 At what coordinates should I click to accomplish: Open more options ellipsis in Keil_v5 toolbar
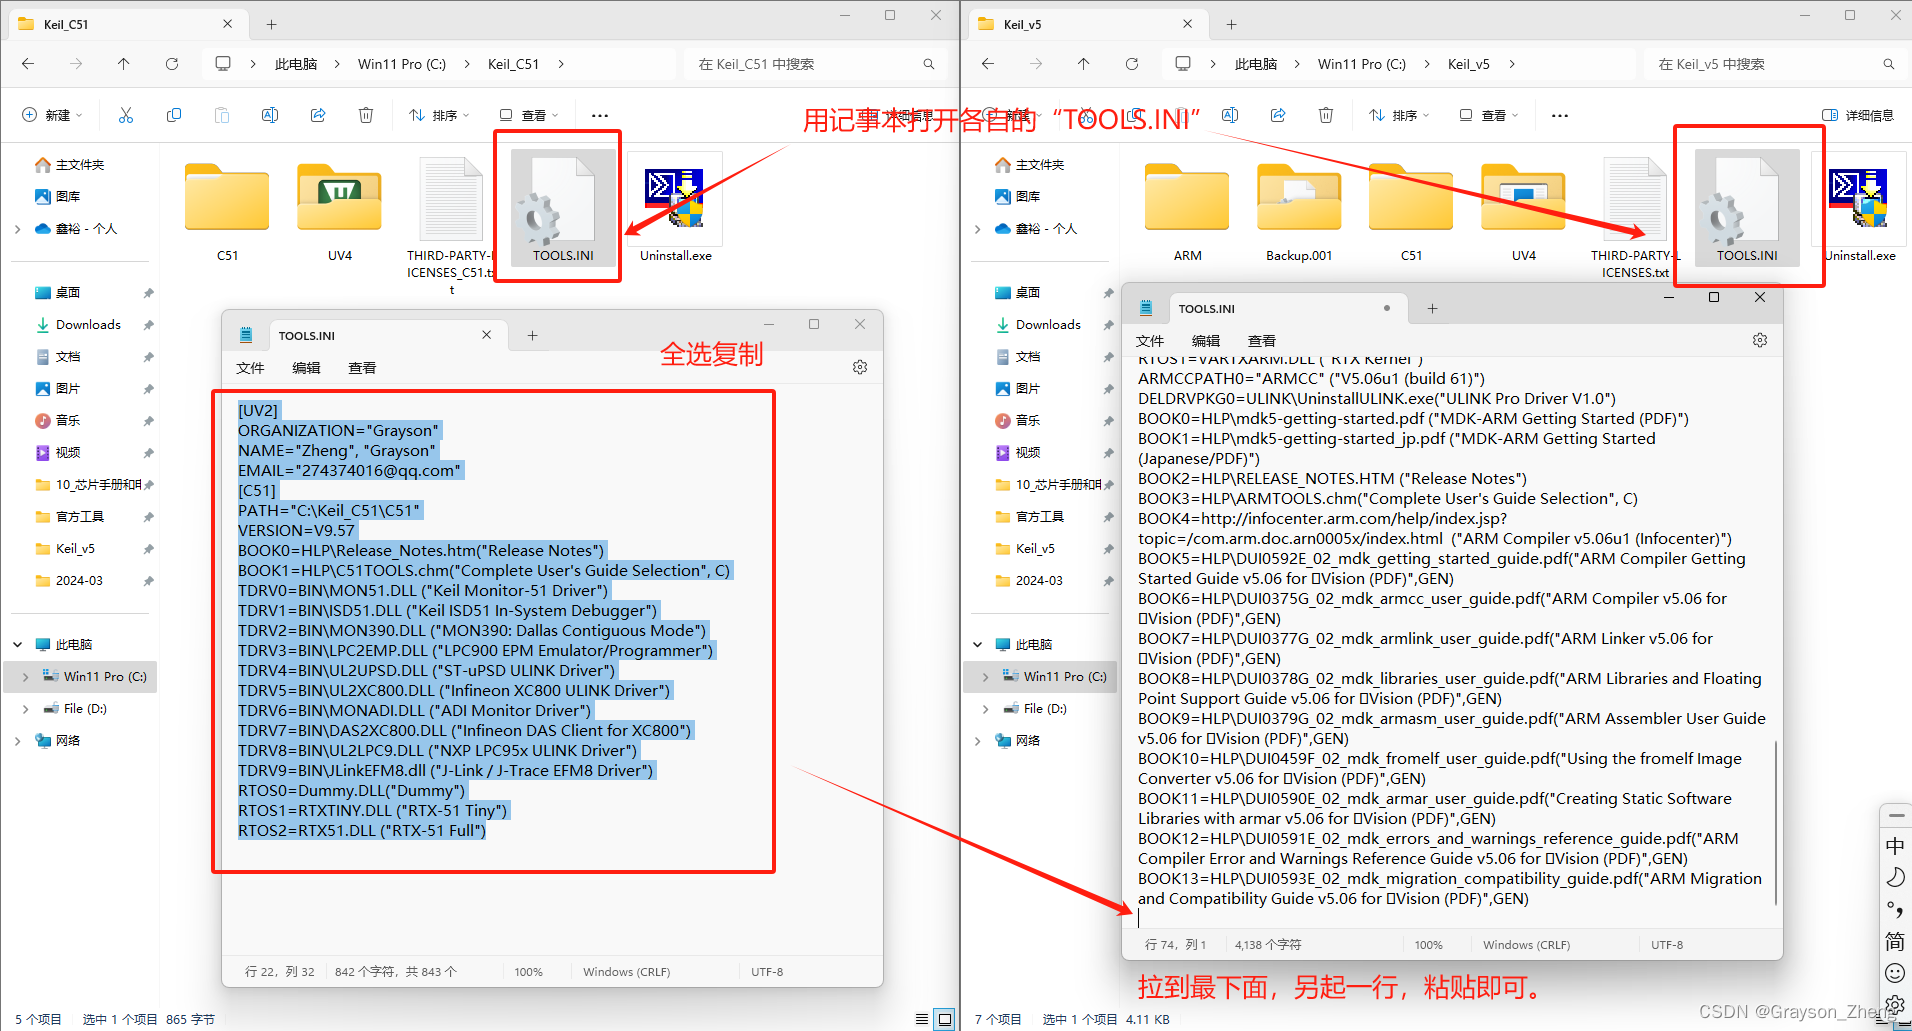tap(1560, 116)
